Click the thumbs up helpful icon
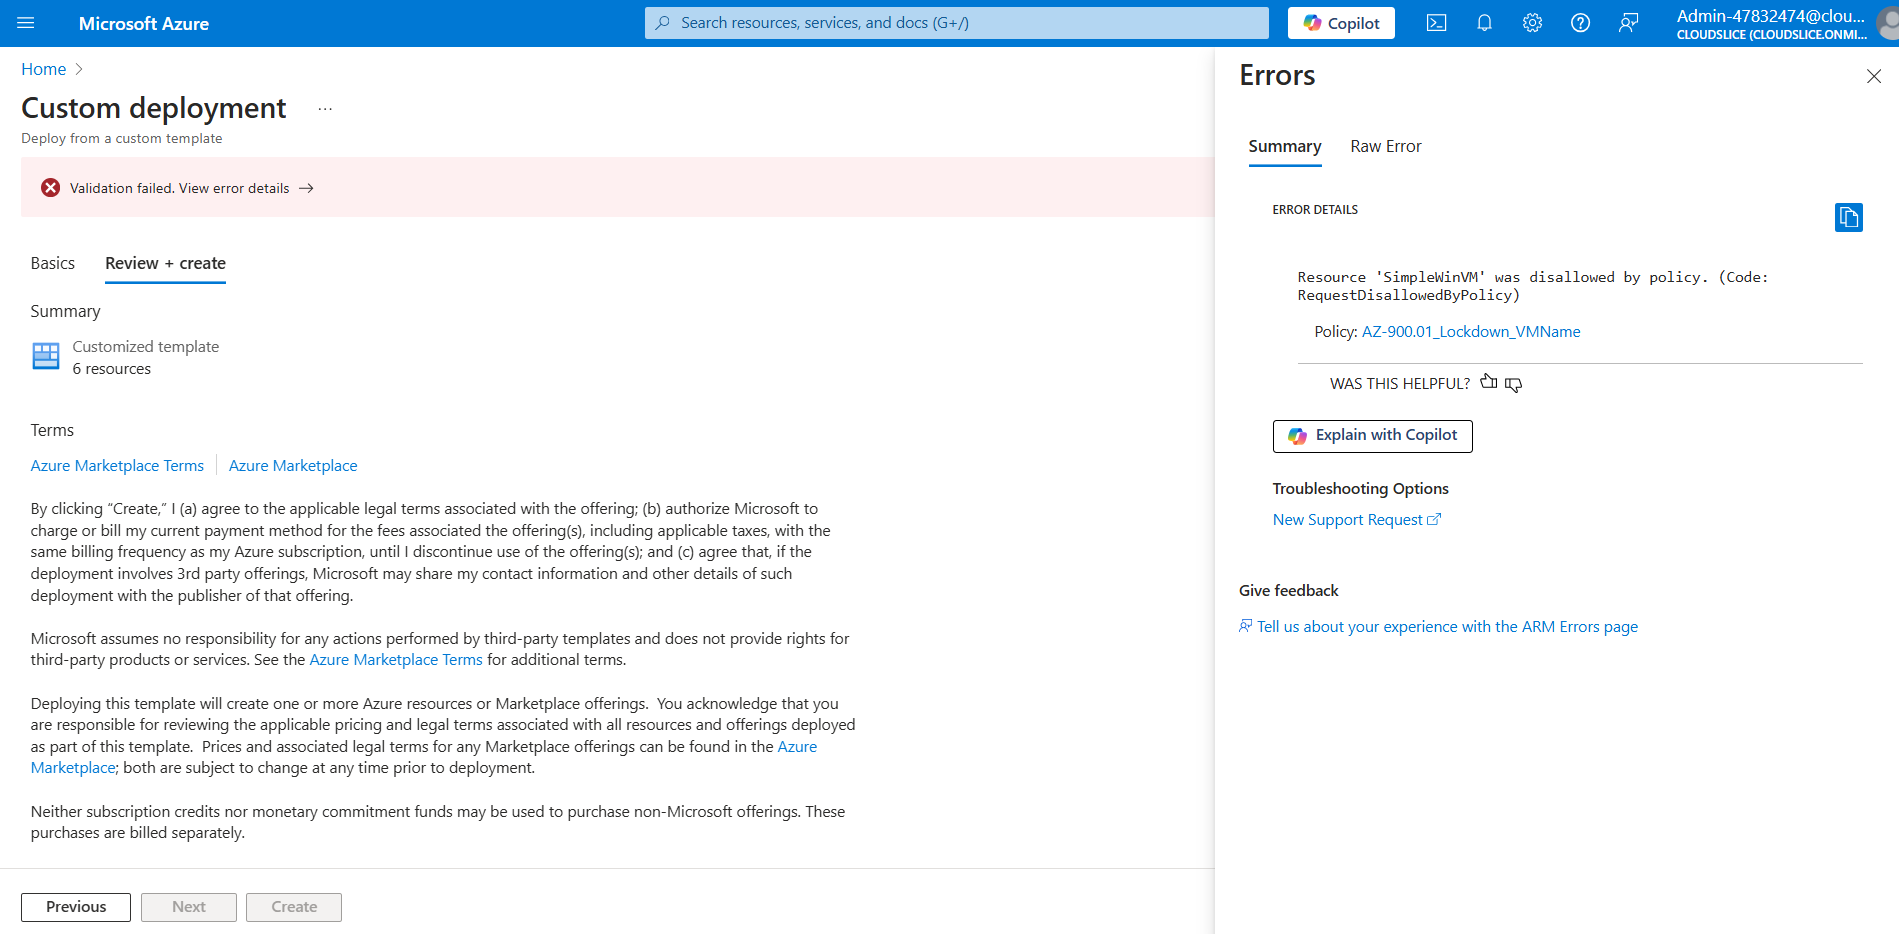Image resolution: width=1899 pixels, height=934 pixels. point(1489,382)
